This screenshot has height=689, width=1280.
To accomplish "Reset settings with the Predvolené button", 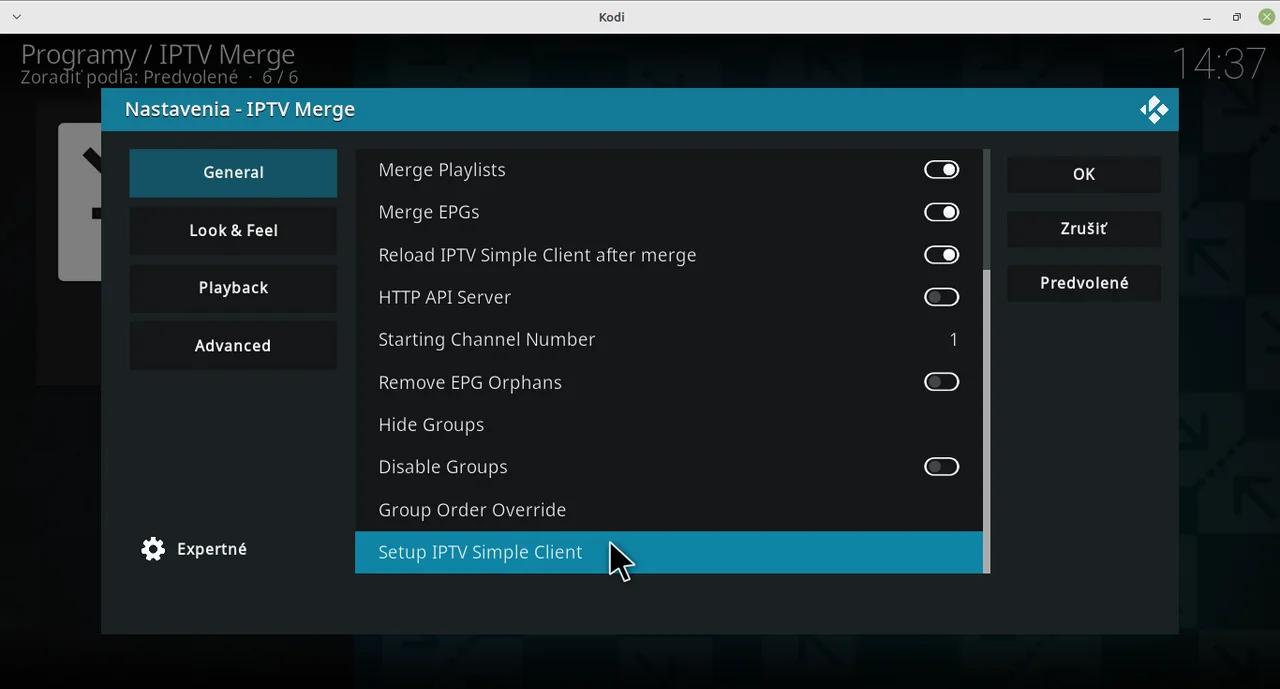I will 1083,283.
